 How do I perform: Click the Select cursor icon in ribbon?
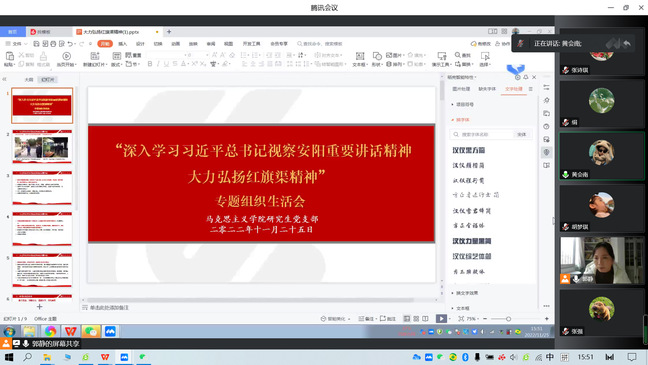point(485,56)
